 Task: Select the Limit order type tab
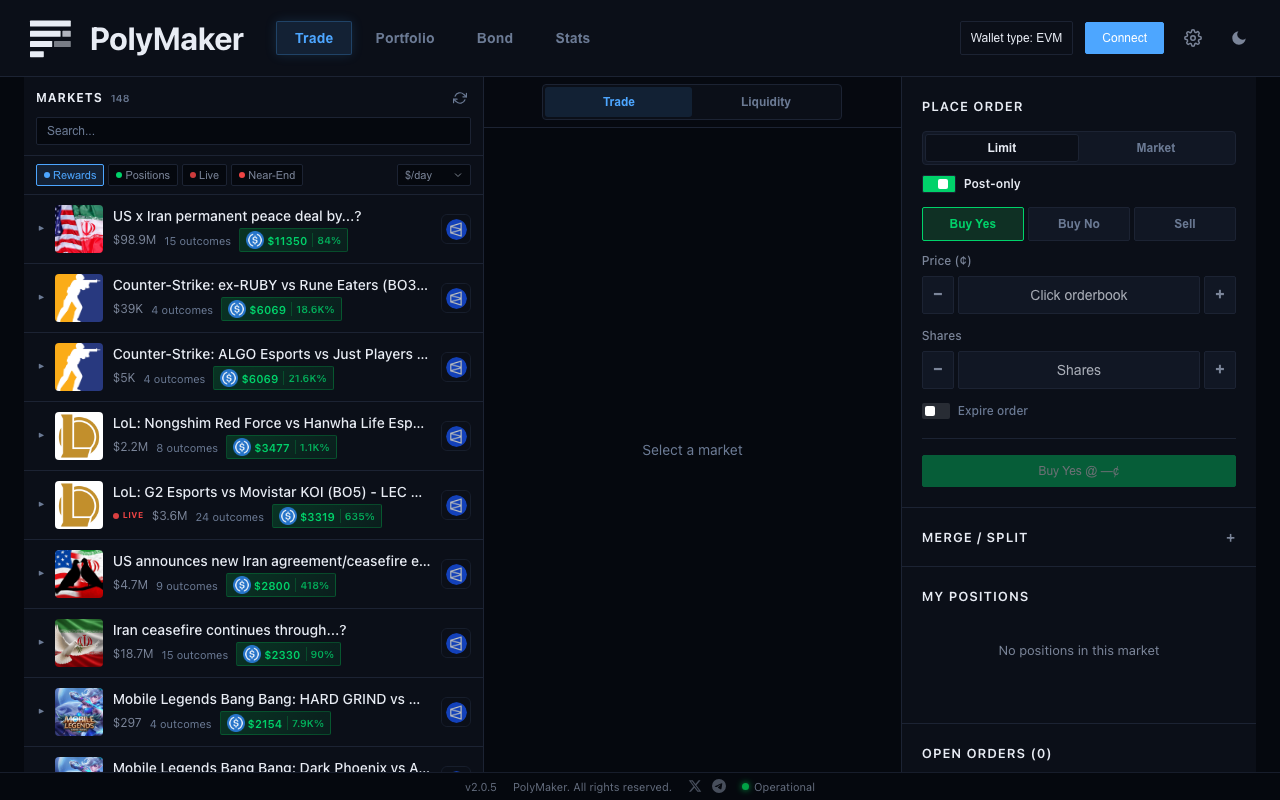point(1002,148)
